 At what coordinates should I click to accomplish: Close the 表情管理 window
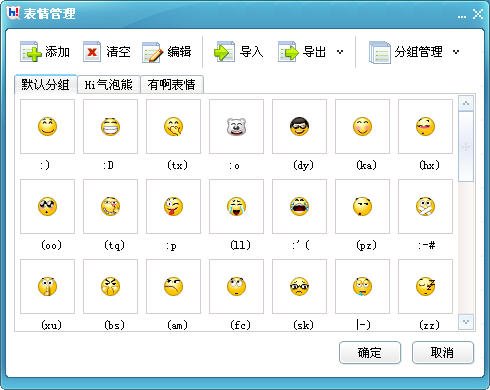(x=478, y=14)
